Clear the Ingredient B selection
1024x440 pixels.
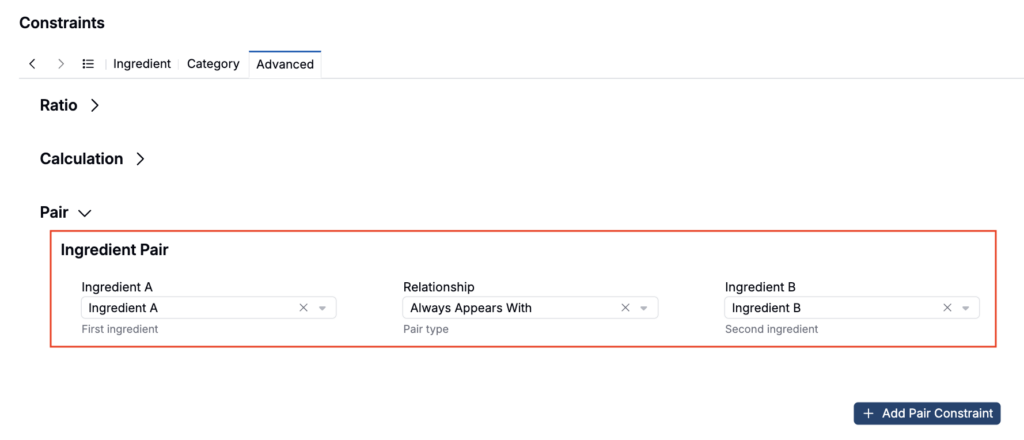click(947, 308)
